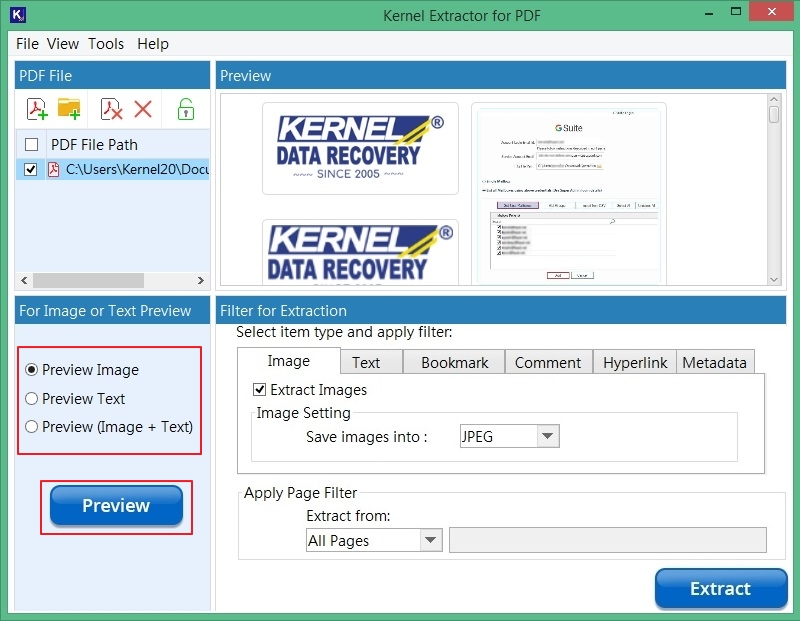Open the Tools menu
Screen dimensions: 800x621
pos(106,44)
